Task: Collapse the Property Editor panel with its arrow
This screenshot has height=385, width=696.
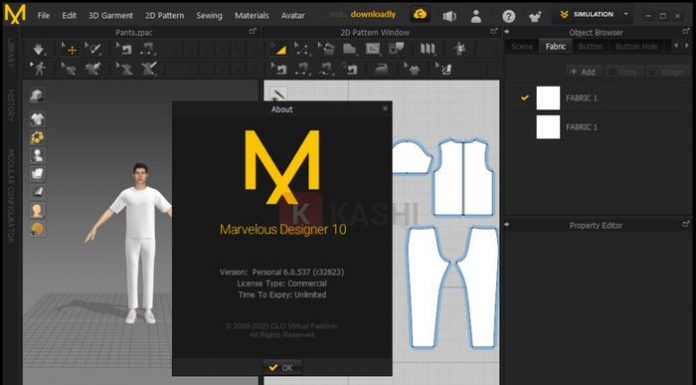Action: (507, 225)
